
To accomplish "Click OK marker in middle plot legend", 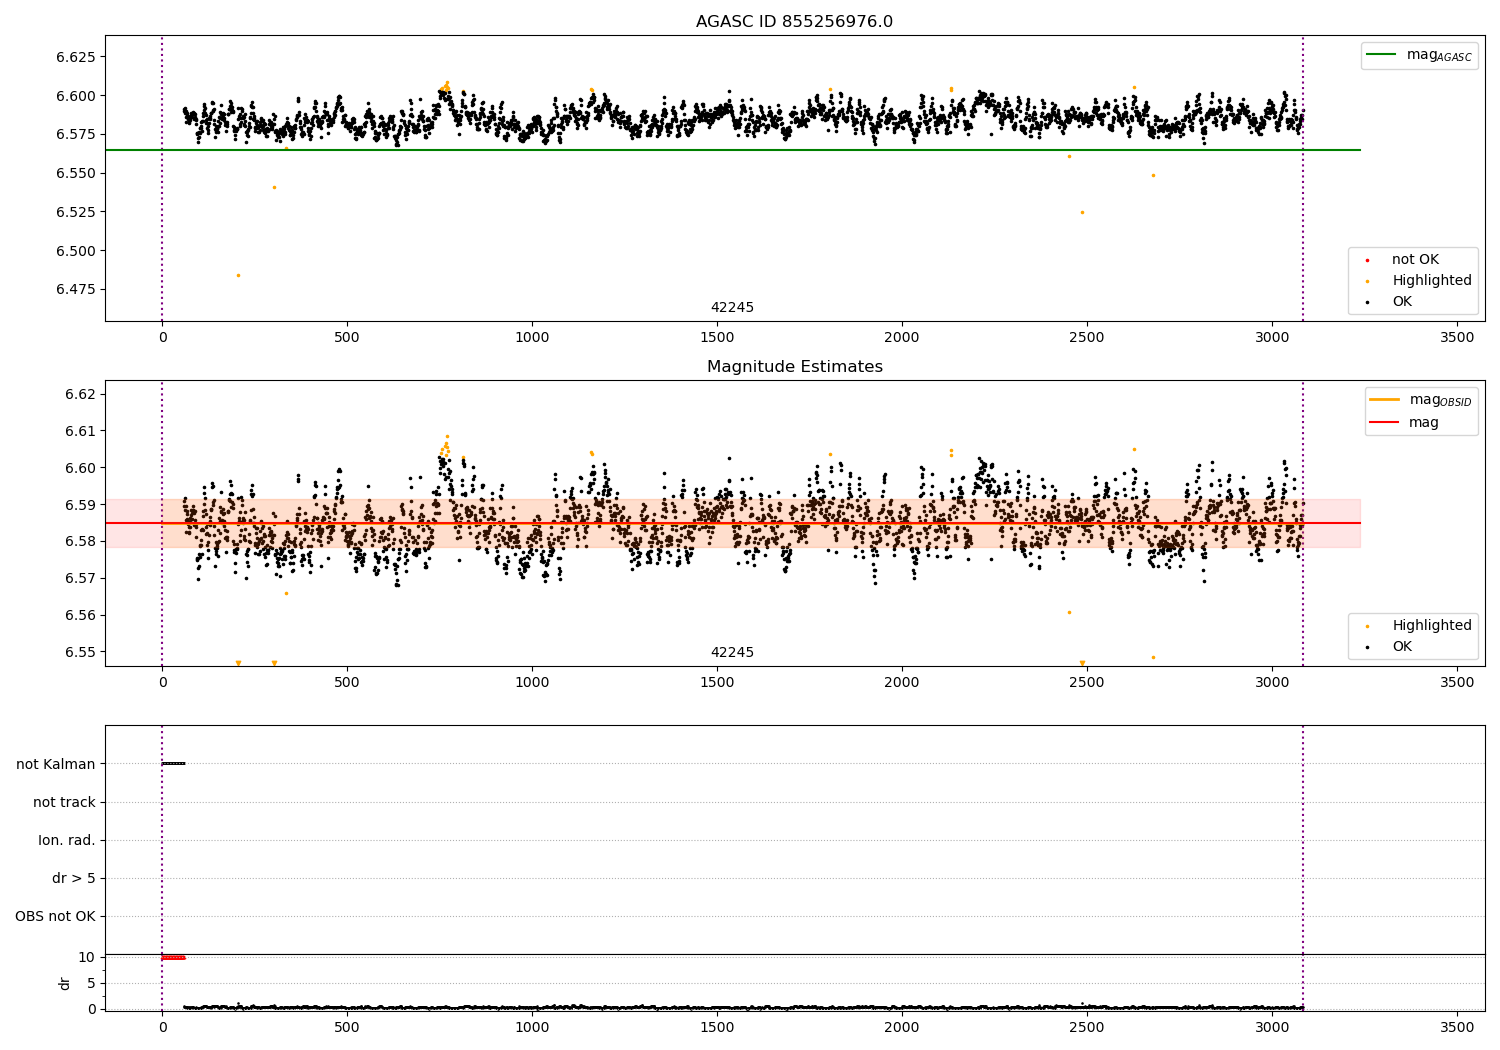I will click(1367, 647).
